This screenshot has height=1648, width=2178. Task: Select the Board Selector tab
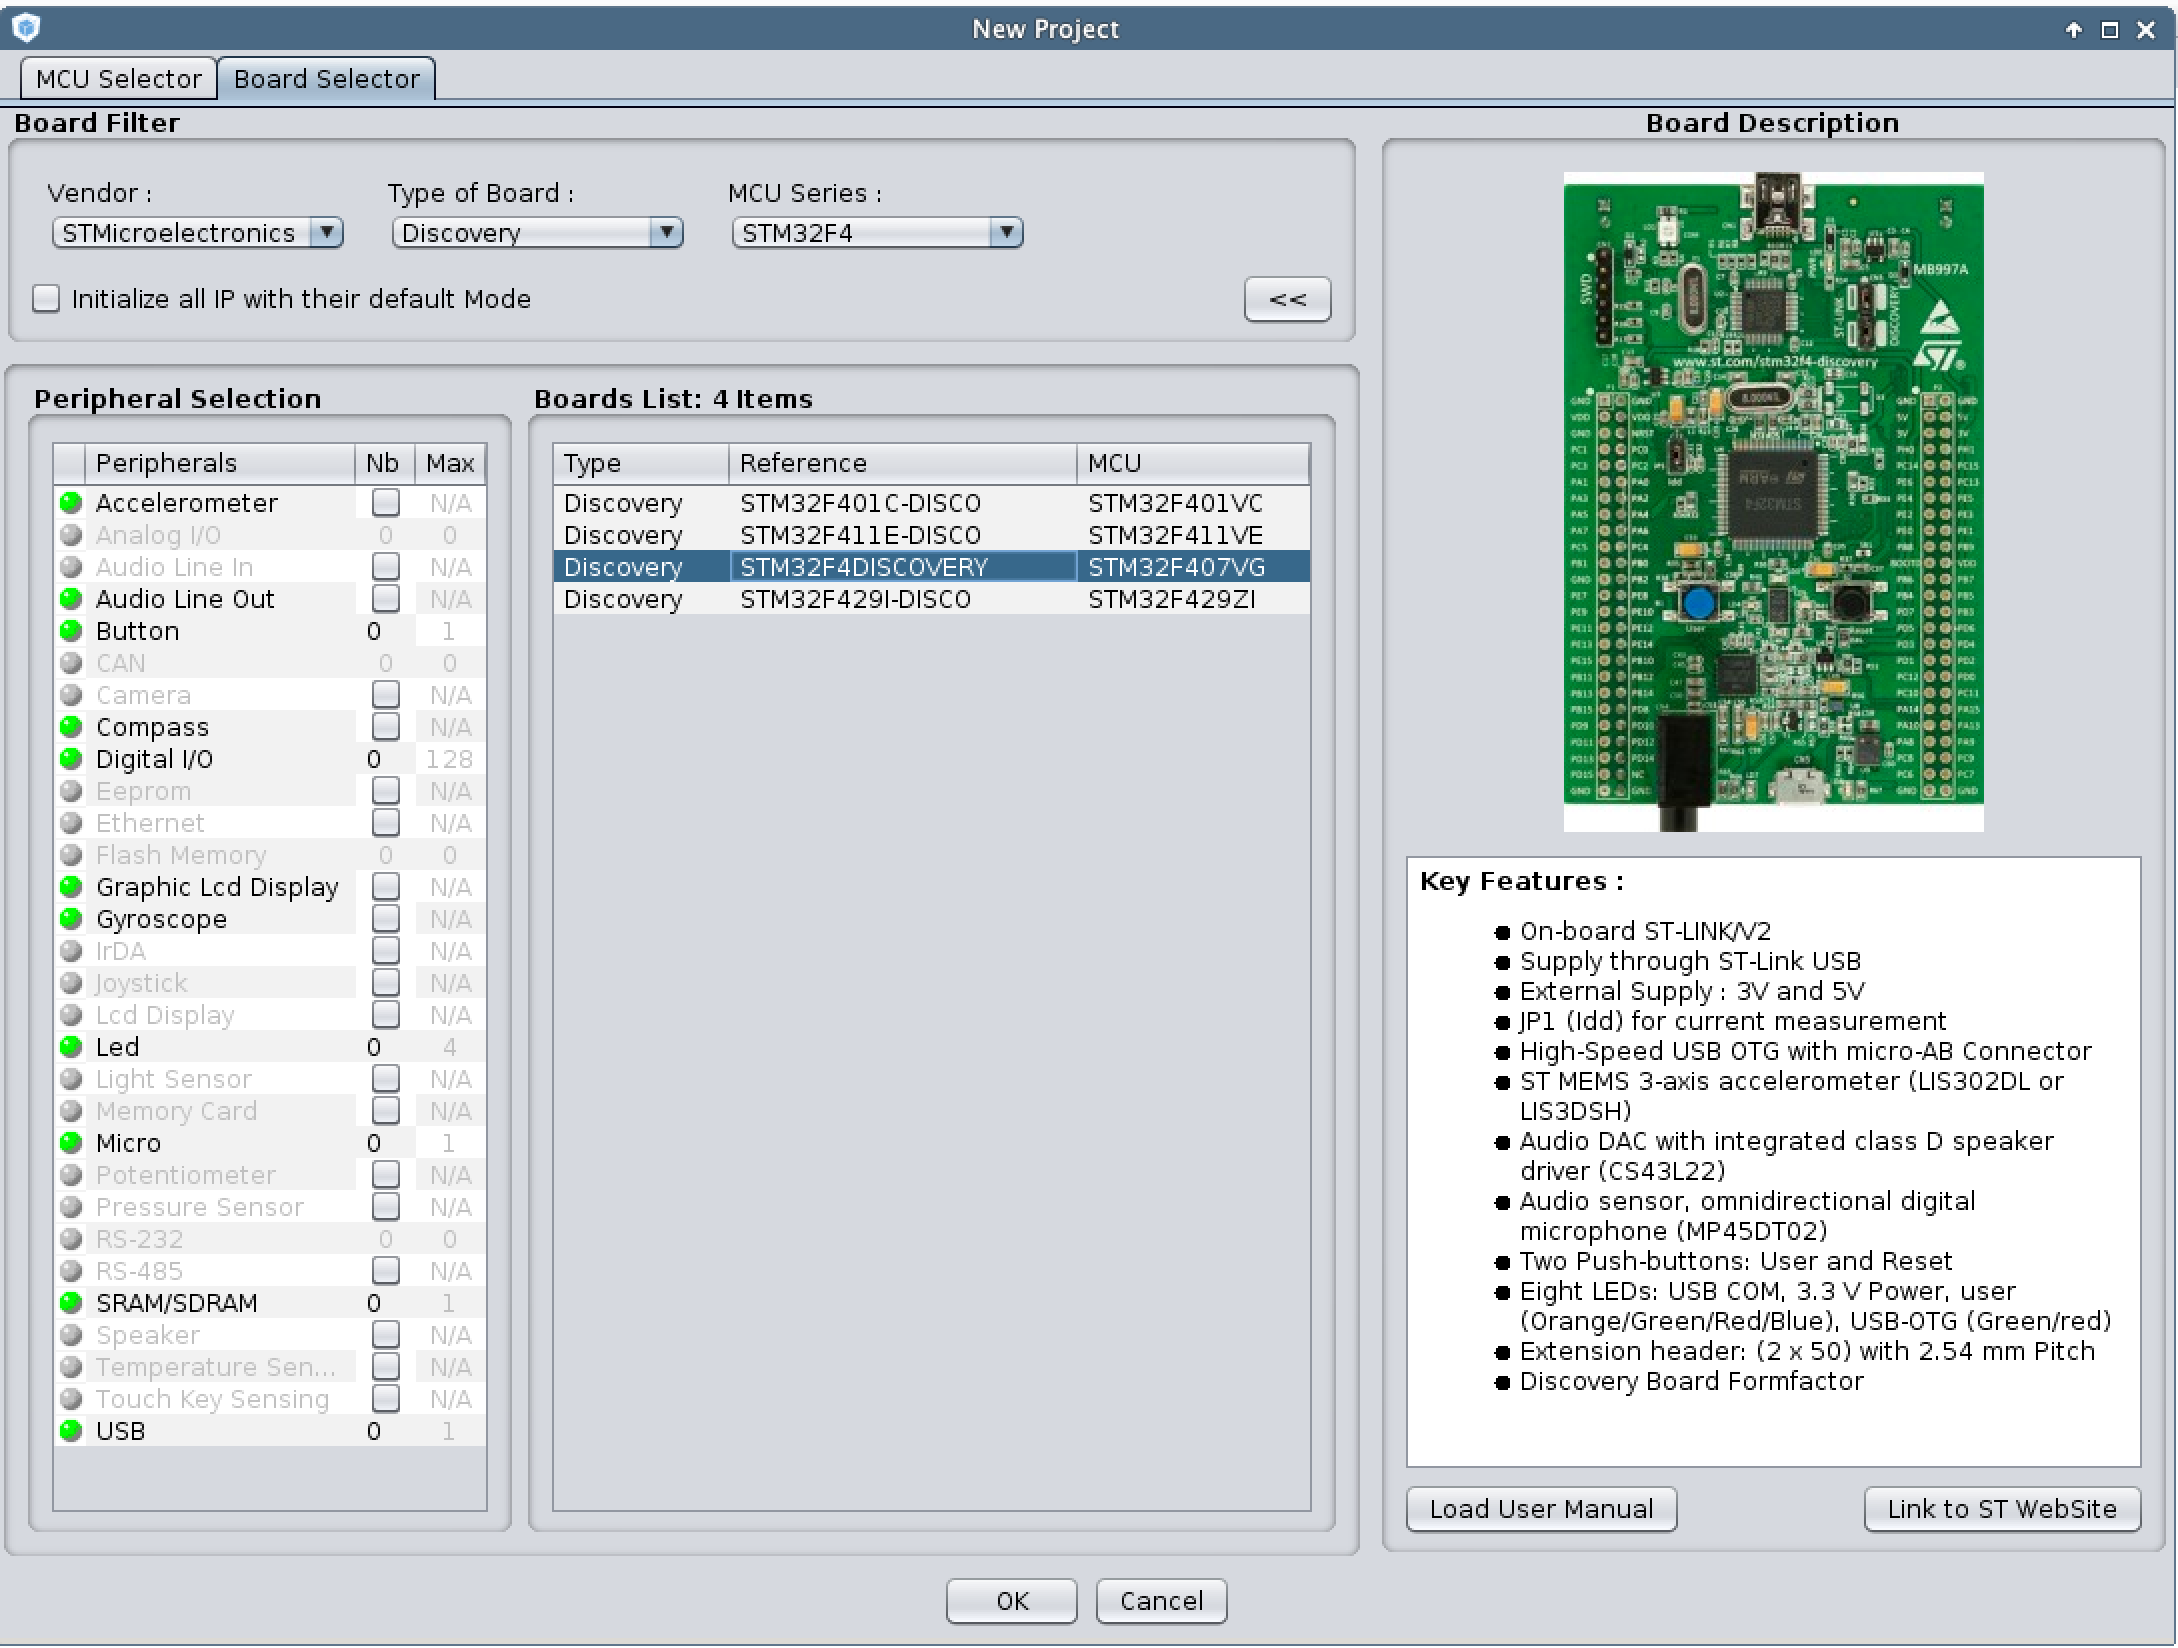326,79
